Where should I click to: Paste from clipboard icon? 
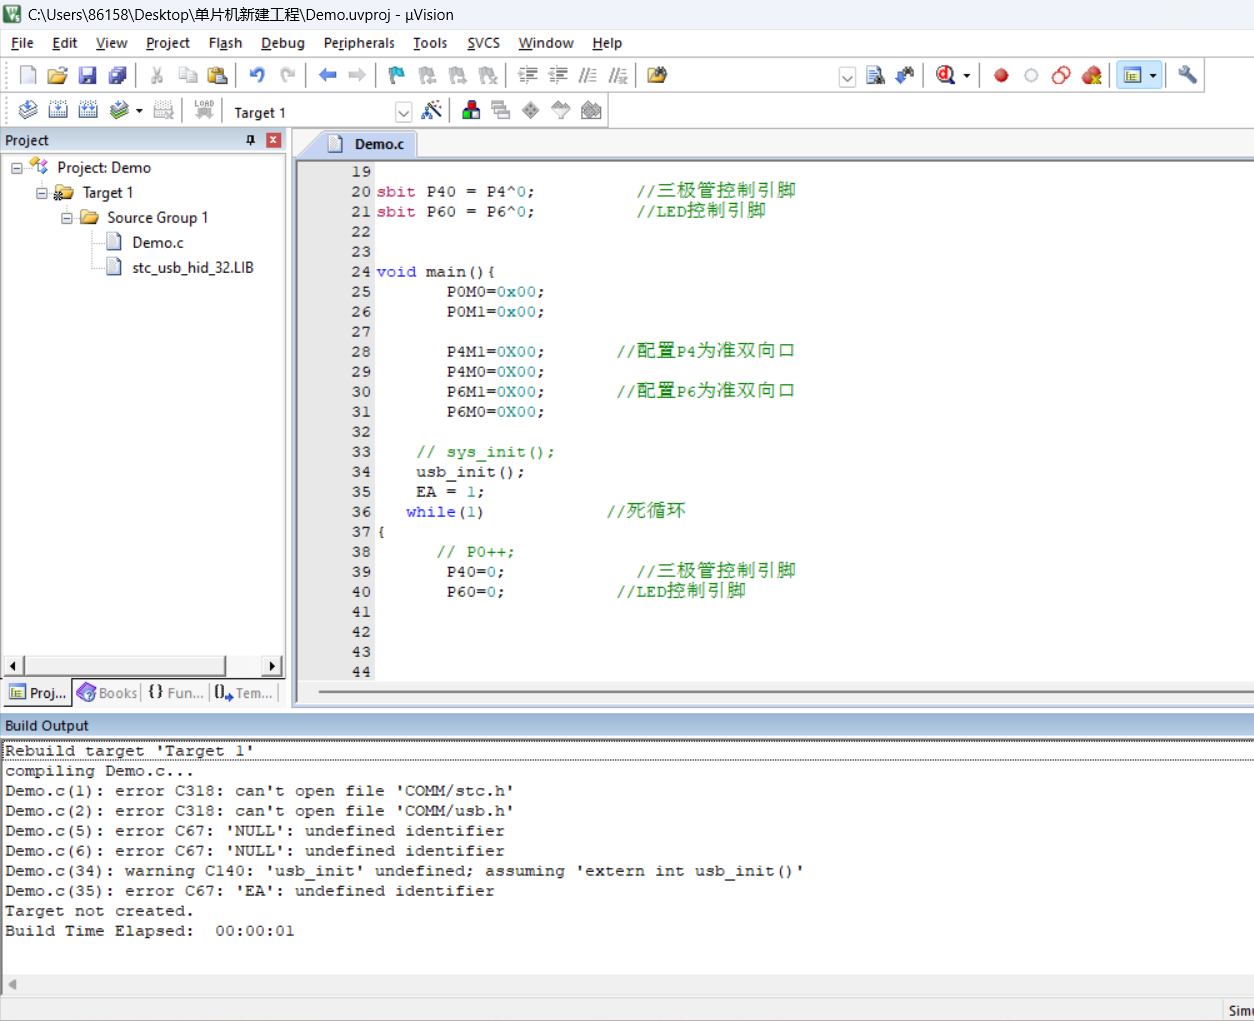coord(217,75)
